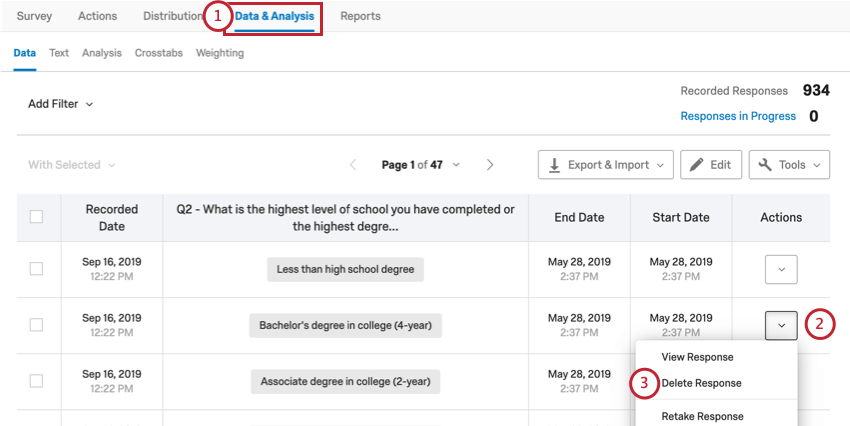Open the Crosstabs sub-tab
This screenshot has height=426, width=850.
point(159,53)
